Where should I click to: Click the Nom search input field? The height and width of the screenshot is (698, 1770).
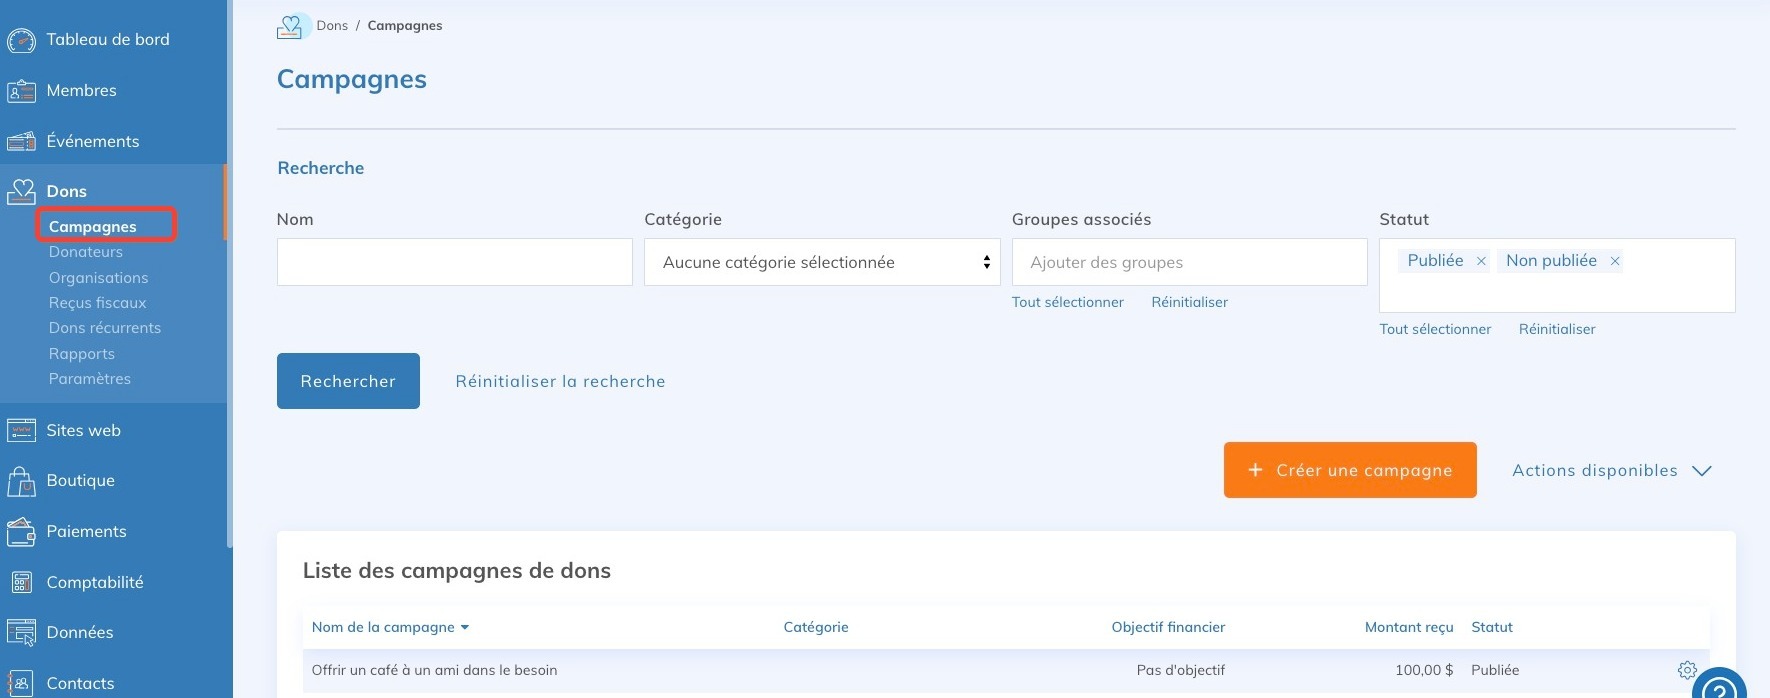point(454,262)
